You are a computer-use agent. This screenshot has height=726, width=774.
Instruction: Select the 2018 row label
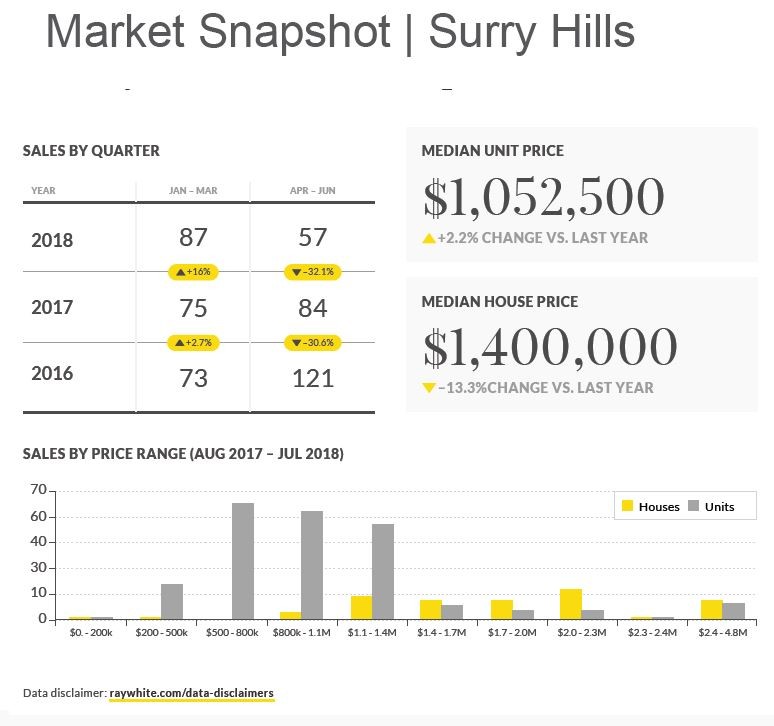pos(52,240)
